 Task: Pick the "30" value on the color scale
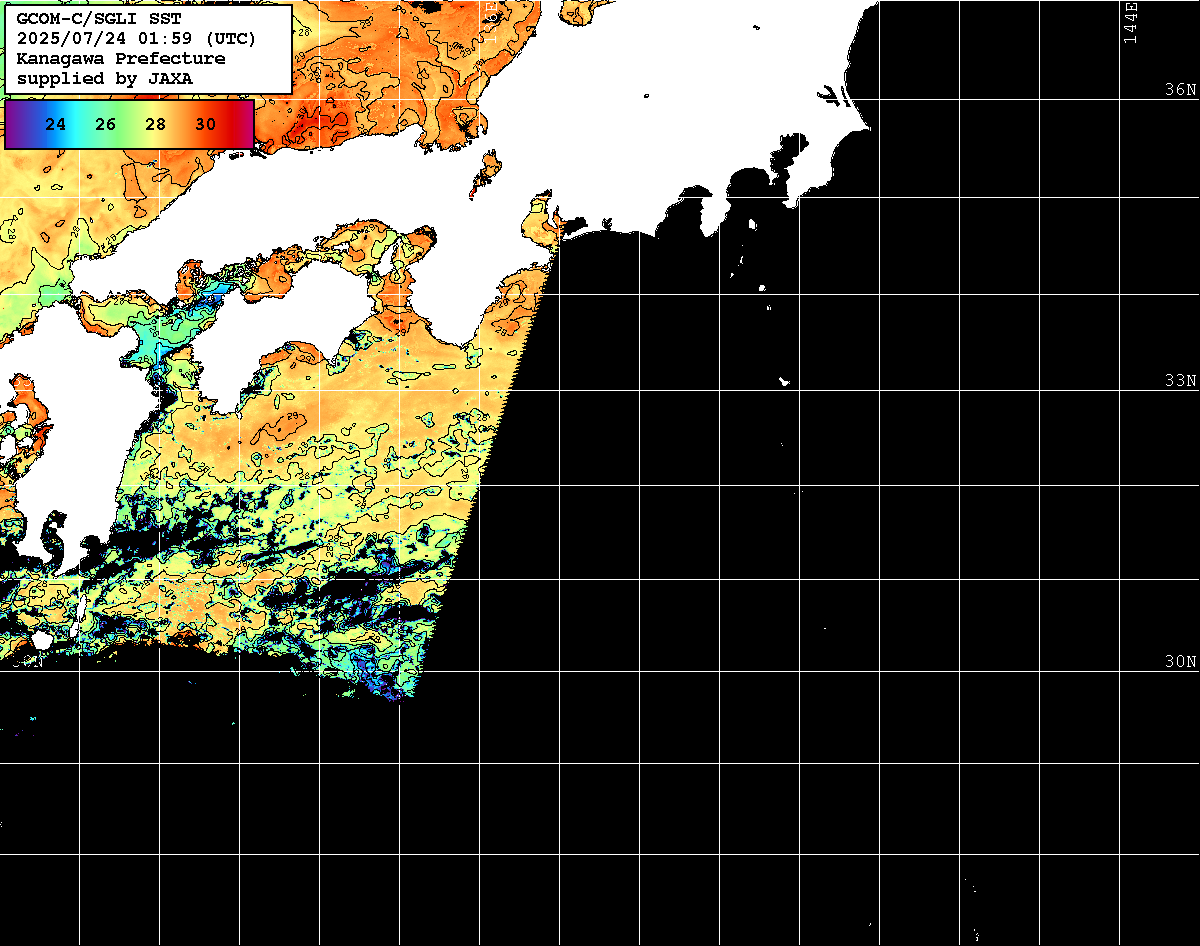(x=206, y=125)
